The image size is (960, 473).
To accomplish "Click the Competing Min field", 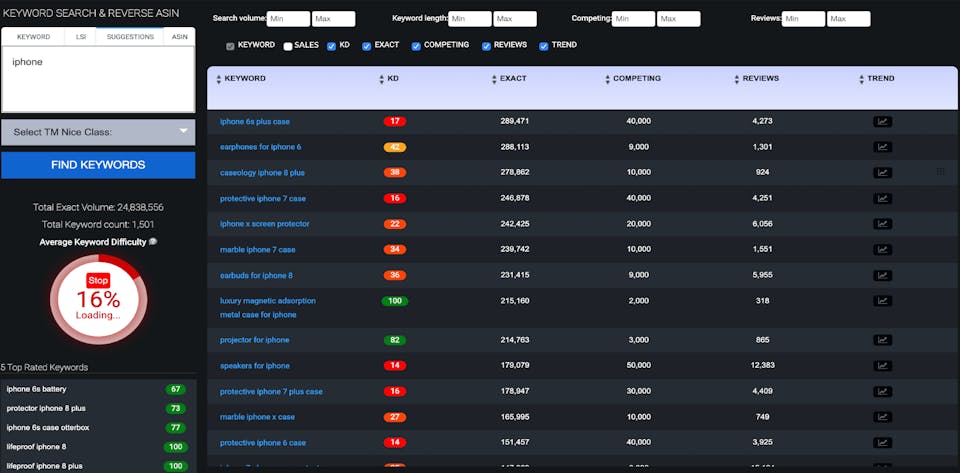I will 633,19.
